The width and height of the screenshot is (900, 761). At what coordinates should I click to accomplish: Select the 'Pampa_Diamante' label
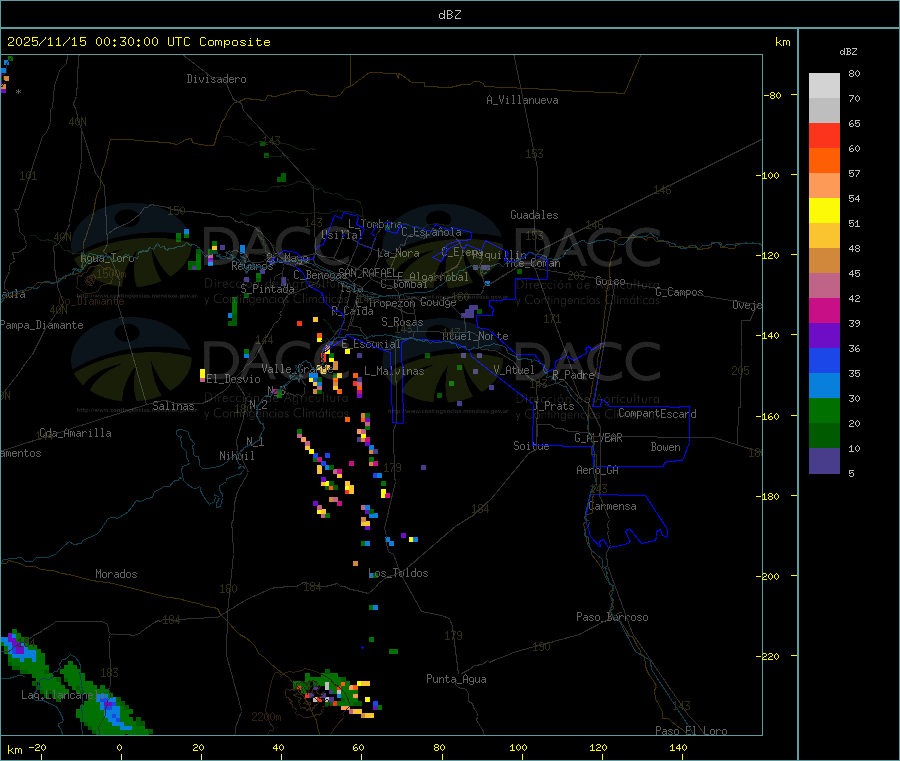click(x=42, y=325)
